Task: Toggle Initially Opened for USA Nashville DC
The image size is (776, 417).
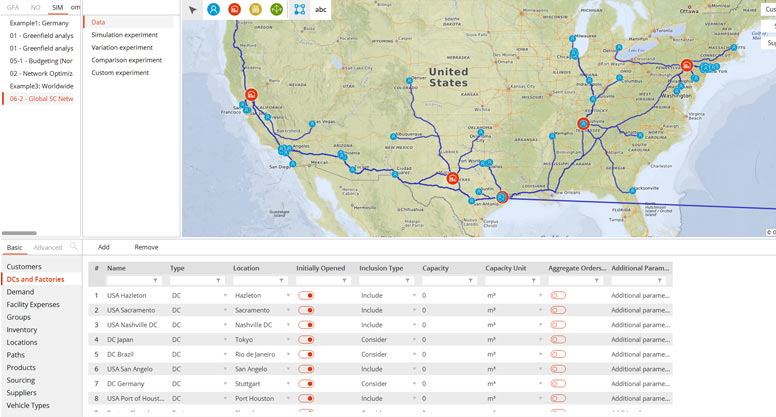Action: [306, 325]
